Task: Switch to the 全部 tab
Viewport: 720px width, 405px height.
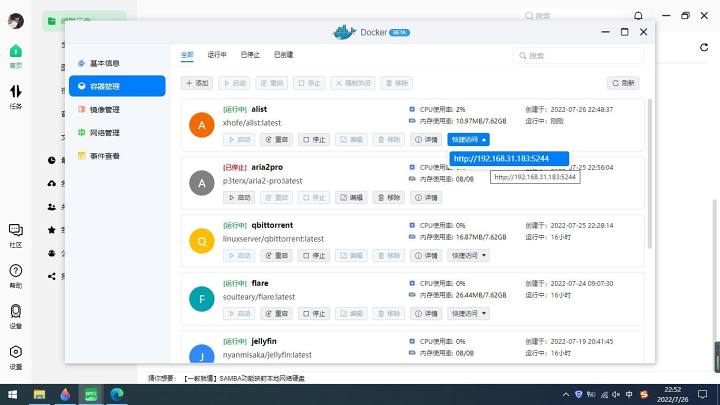Action: pos(187,55)
